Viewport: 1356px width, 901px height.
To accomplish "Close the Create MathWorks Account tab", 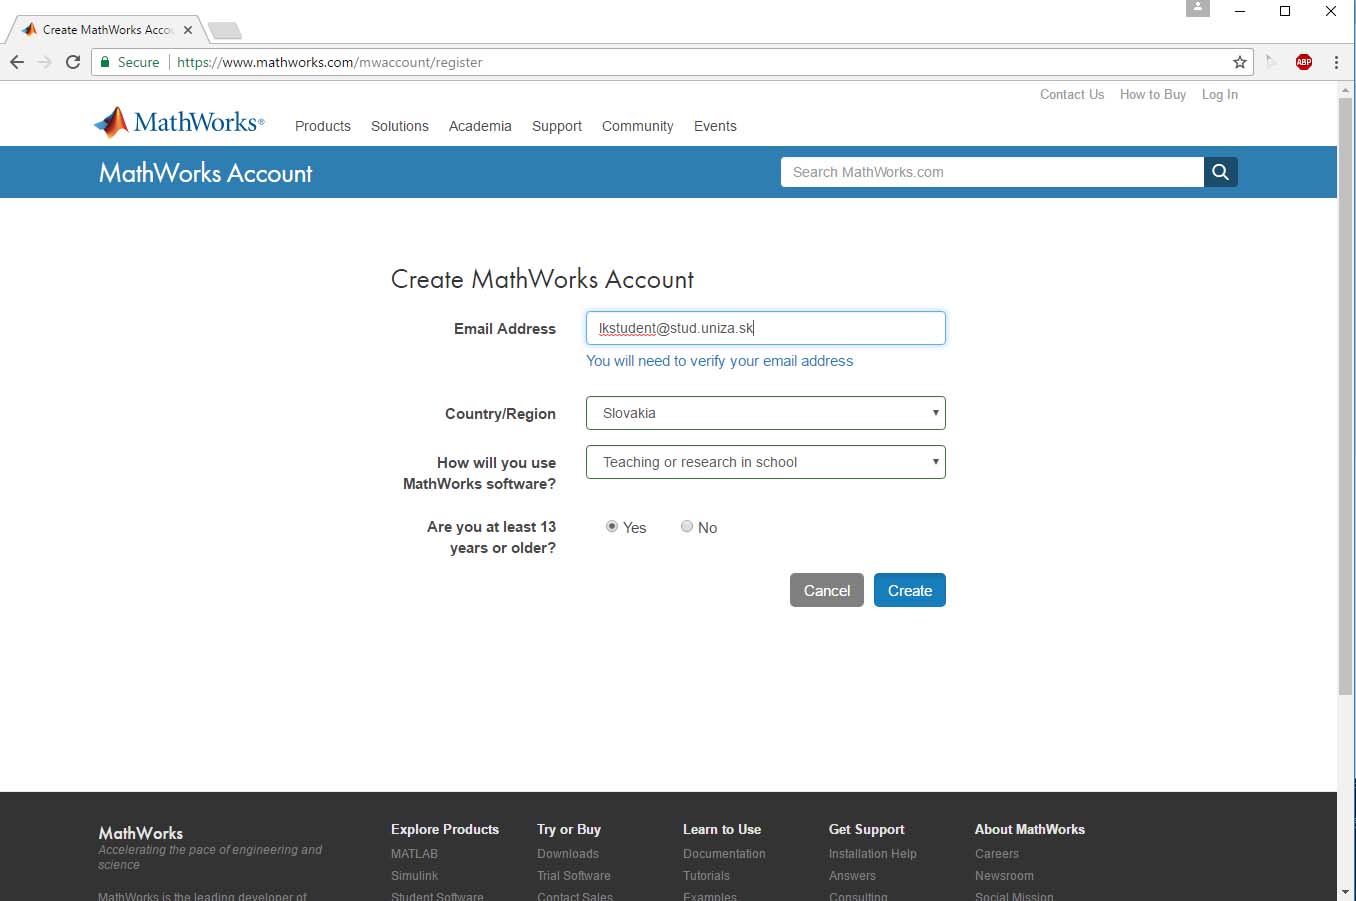I will pos(188,30).
